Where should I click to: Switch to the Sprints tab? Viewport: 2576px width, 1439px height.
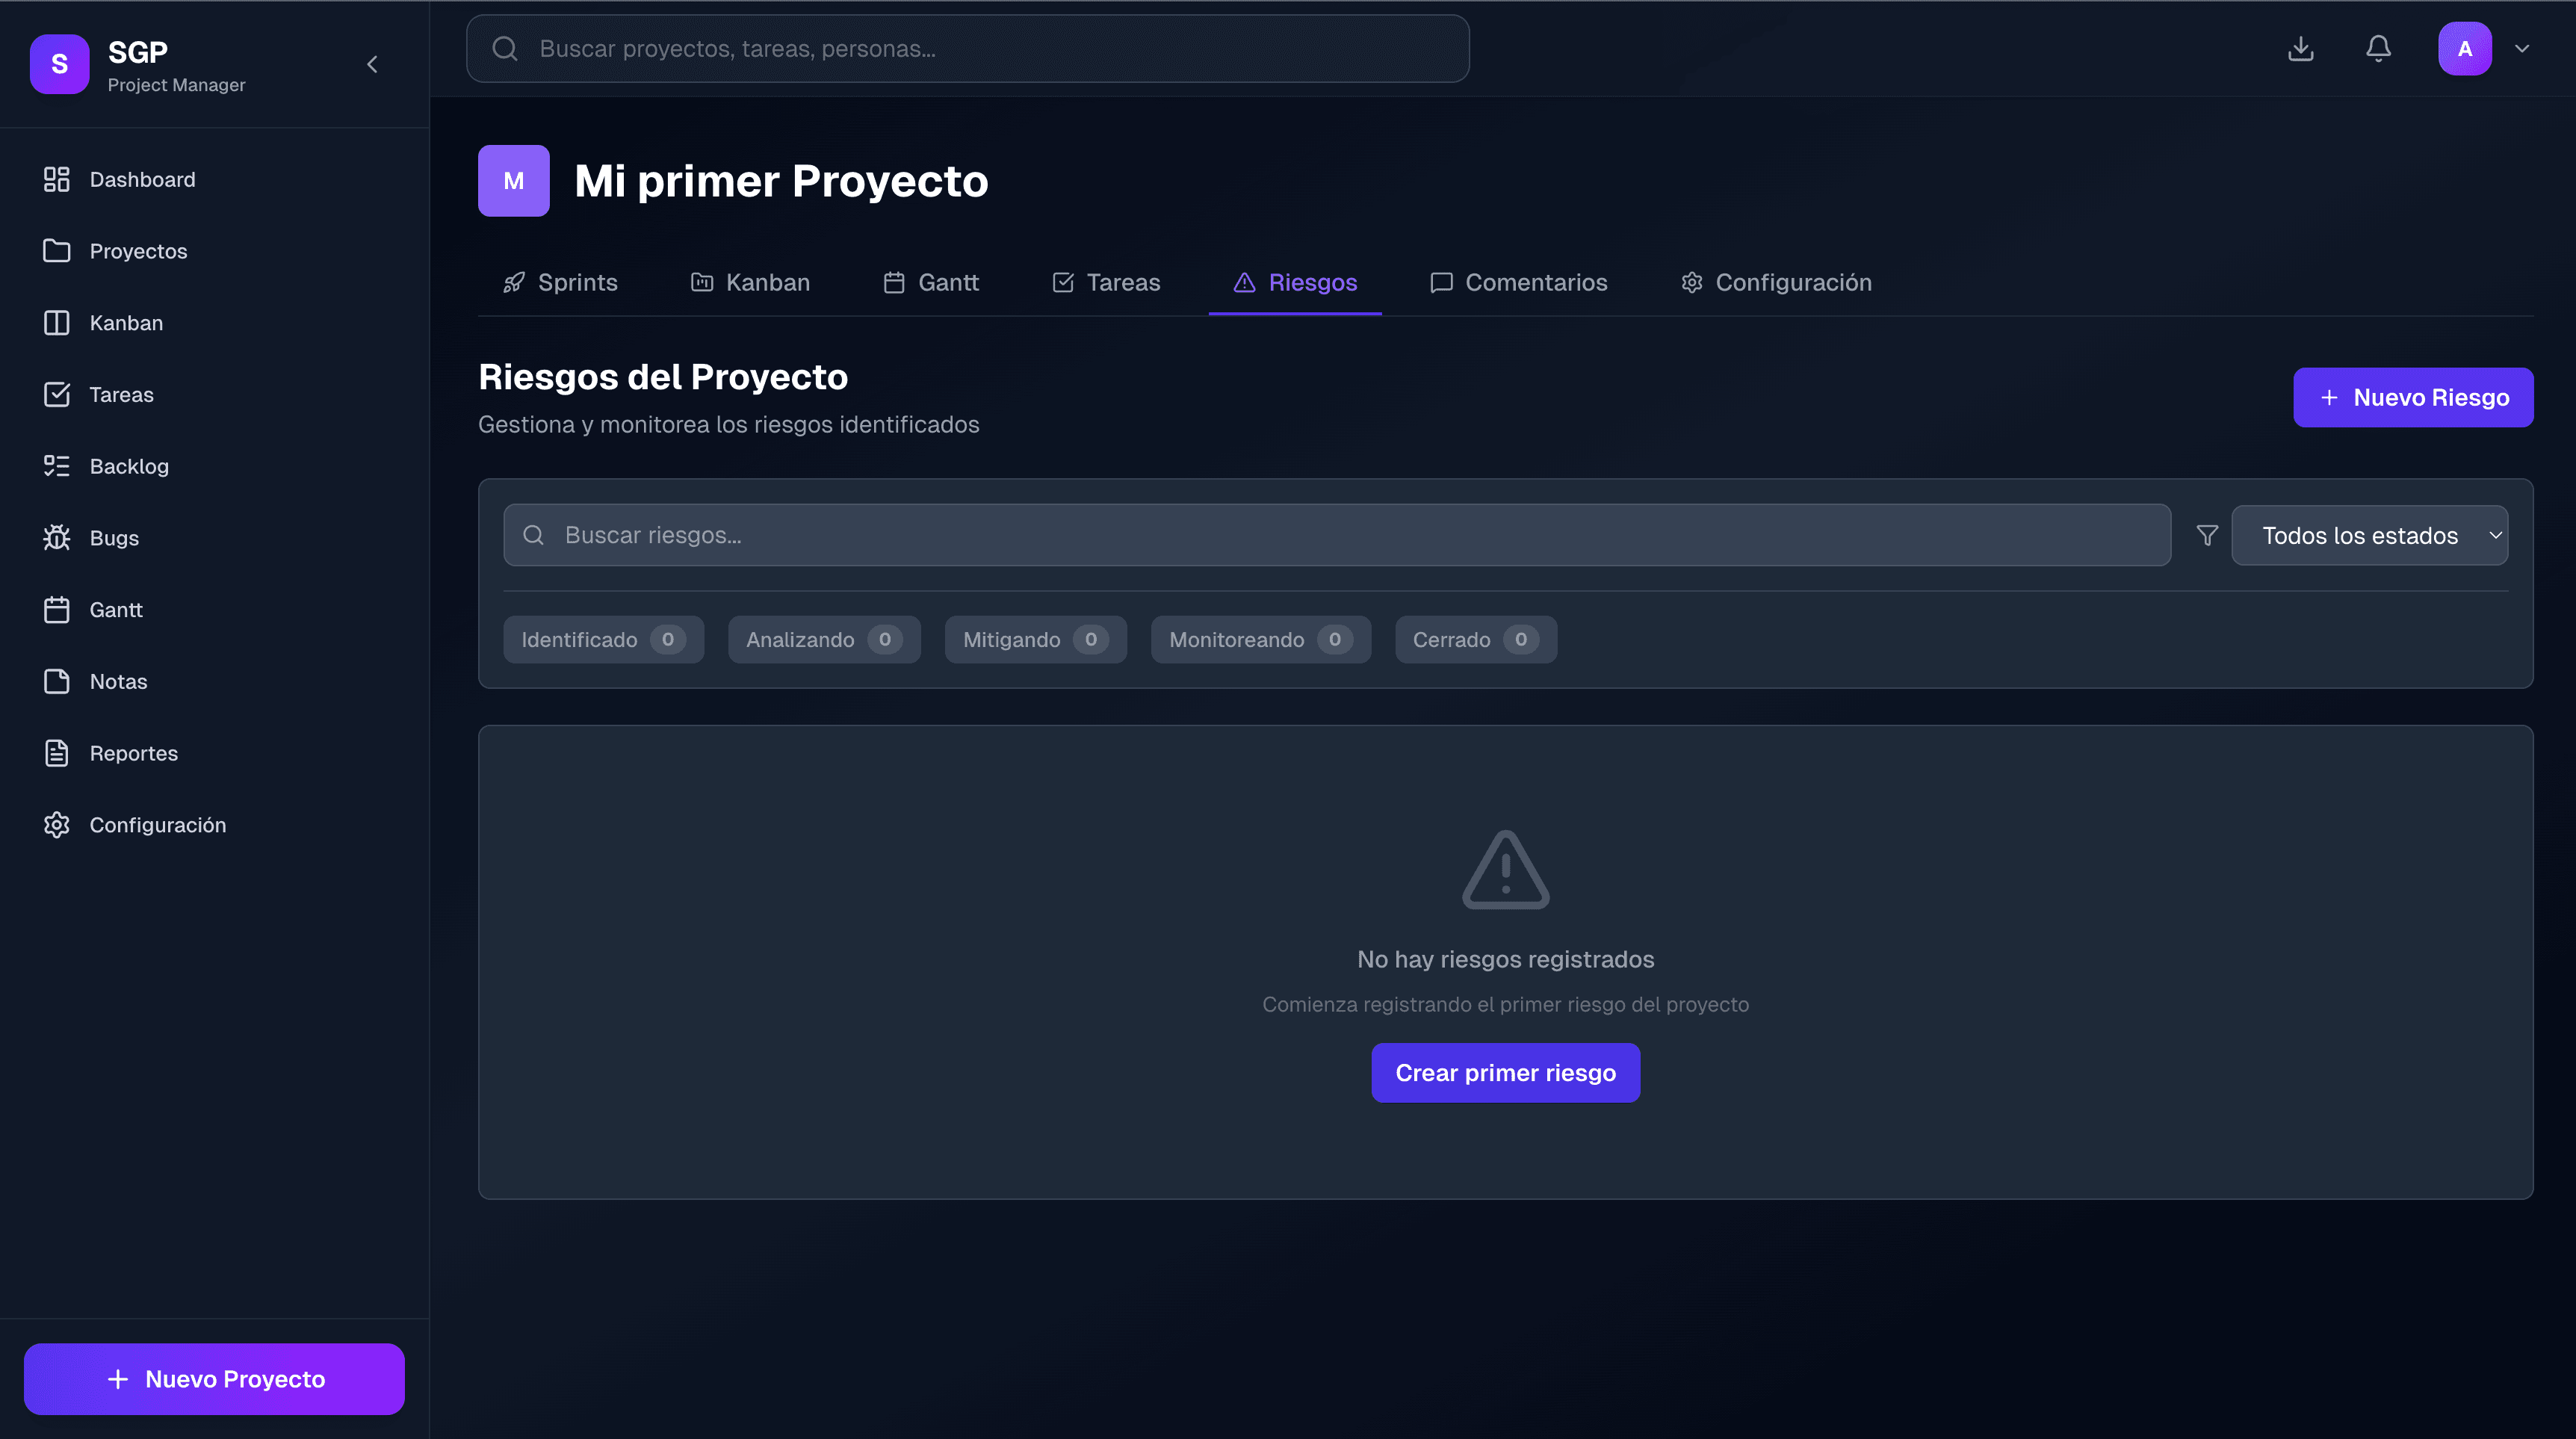(560, 282)
